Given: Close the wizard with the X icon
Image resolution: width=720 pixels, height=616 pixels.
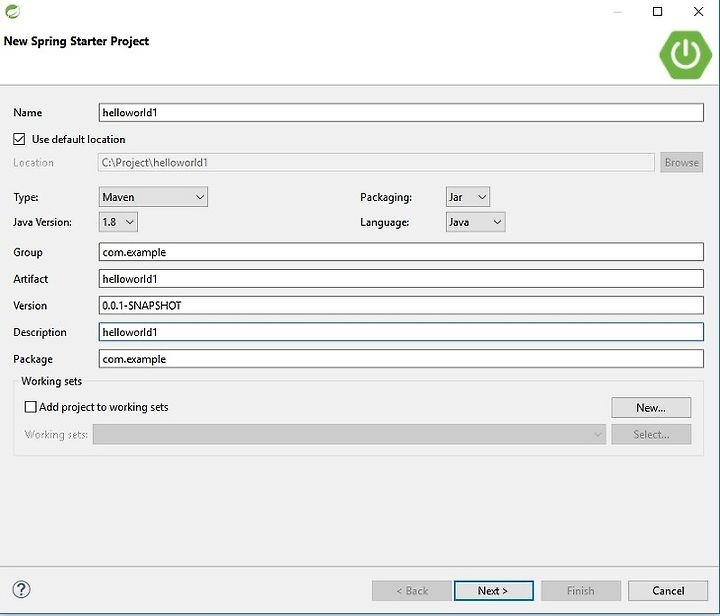Looking at the screenshot, I should click(x=698, y=11).
